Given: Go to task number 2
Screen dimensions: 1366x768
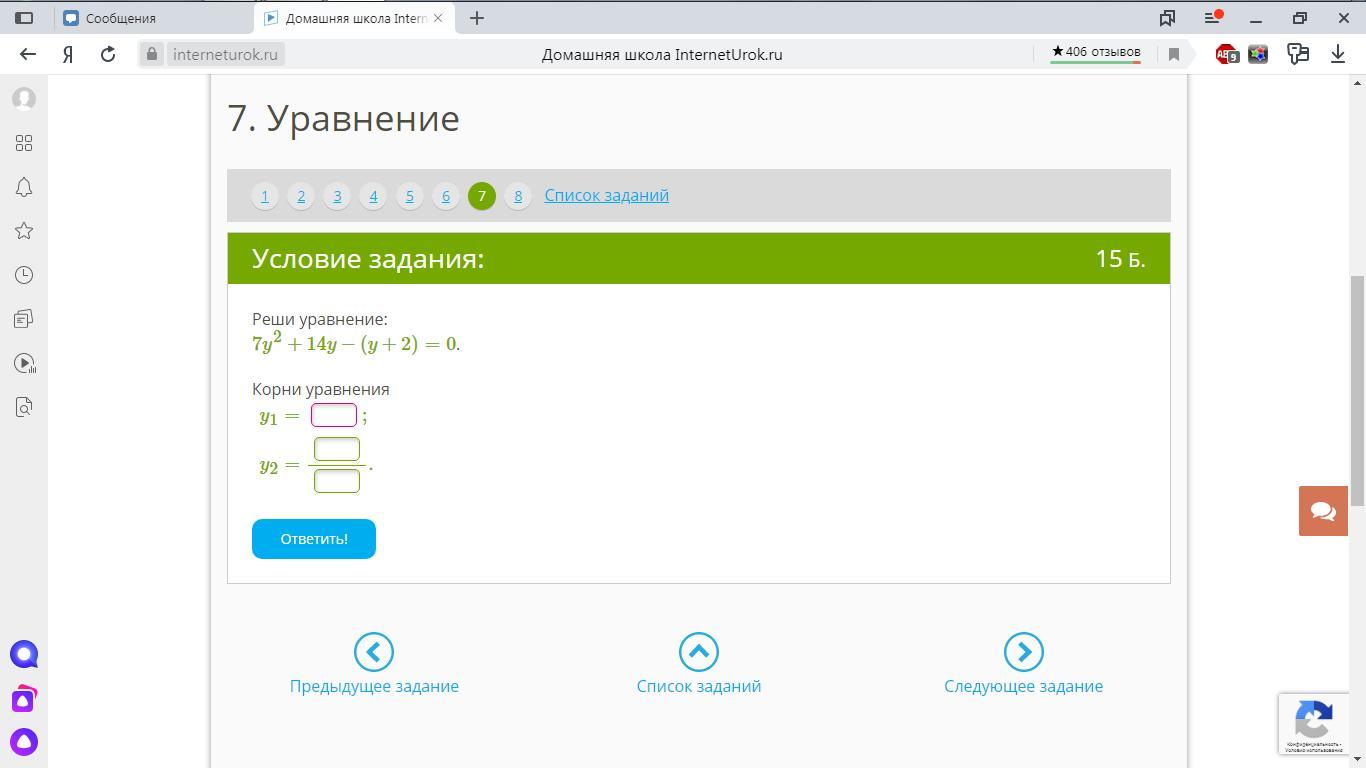Looking at the screenshot, I should (301, 196).
